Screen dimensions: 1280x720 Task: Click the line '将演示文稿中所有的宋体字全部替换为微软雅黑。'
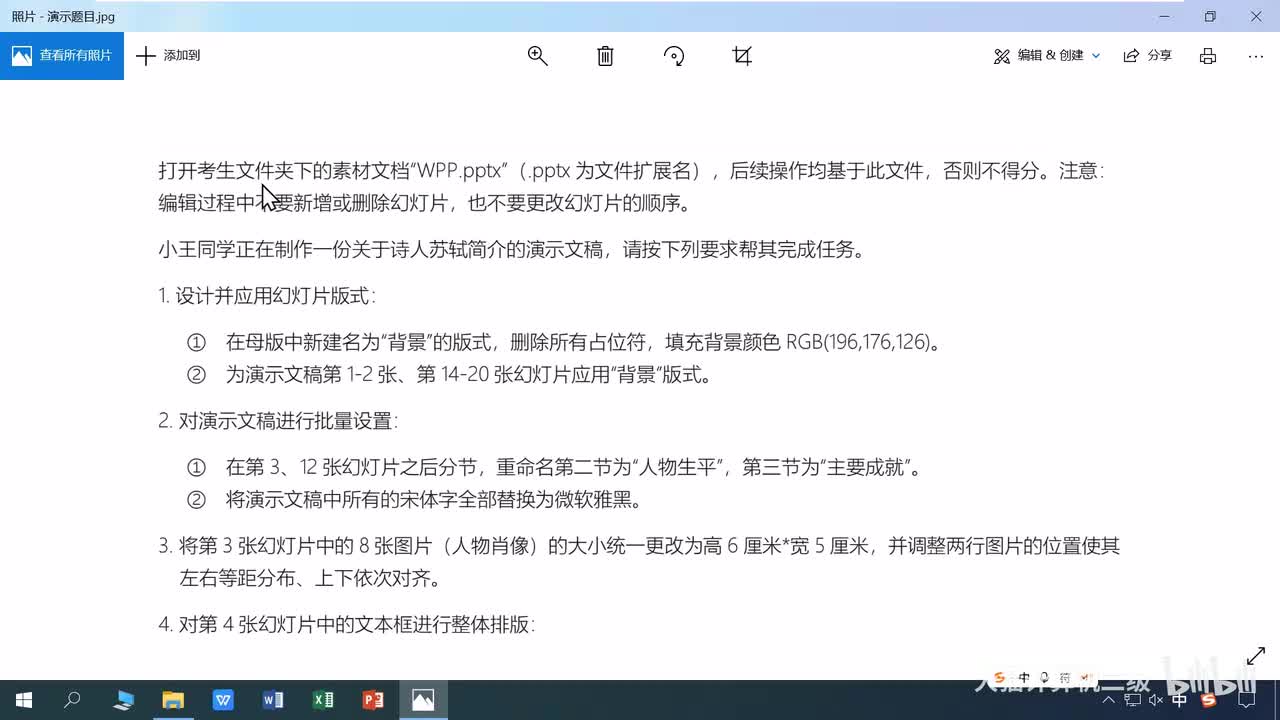click(x=433, y=499)
